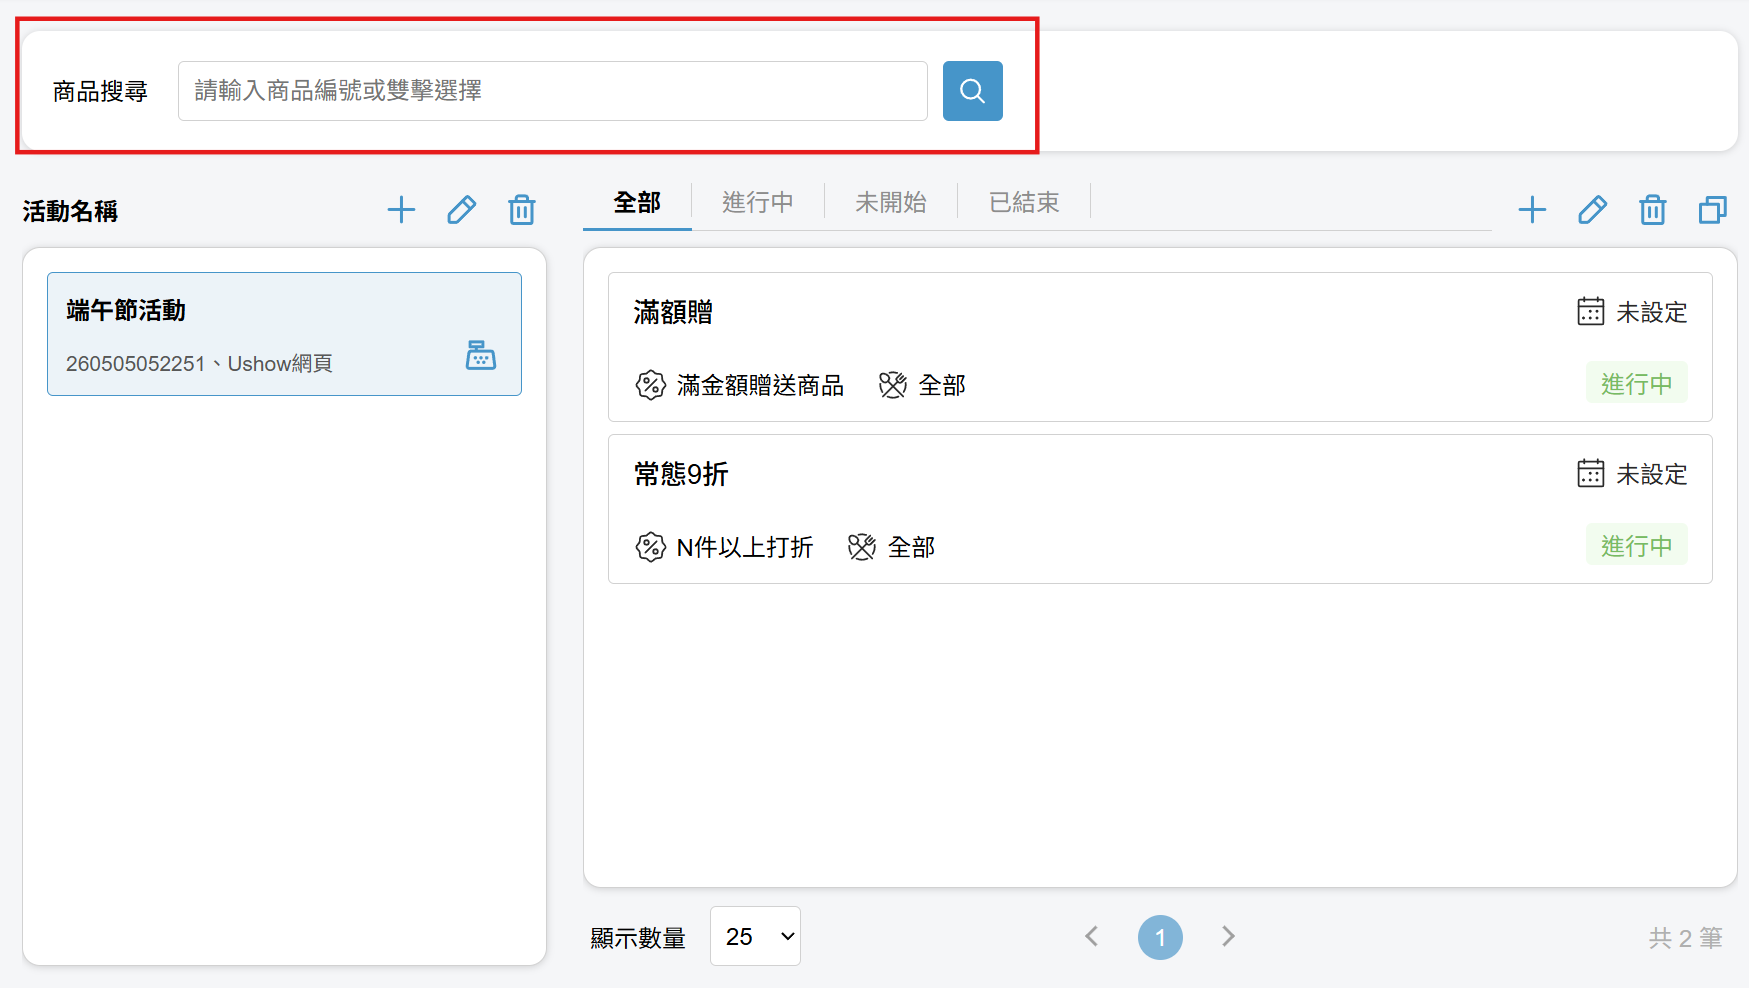
Task: Click the cash register icon on 端午節活動 card
Action: point(481,355)
